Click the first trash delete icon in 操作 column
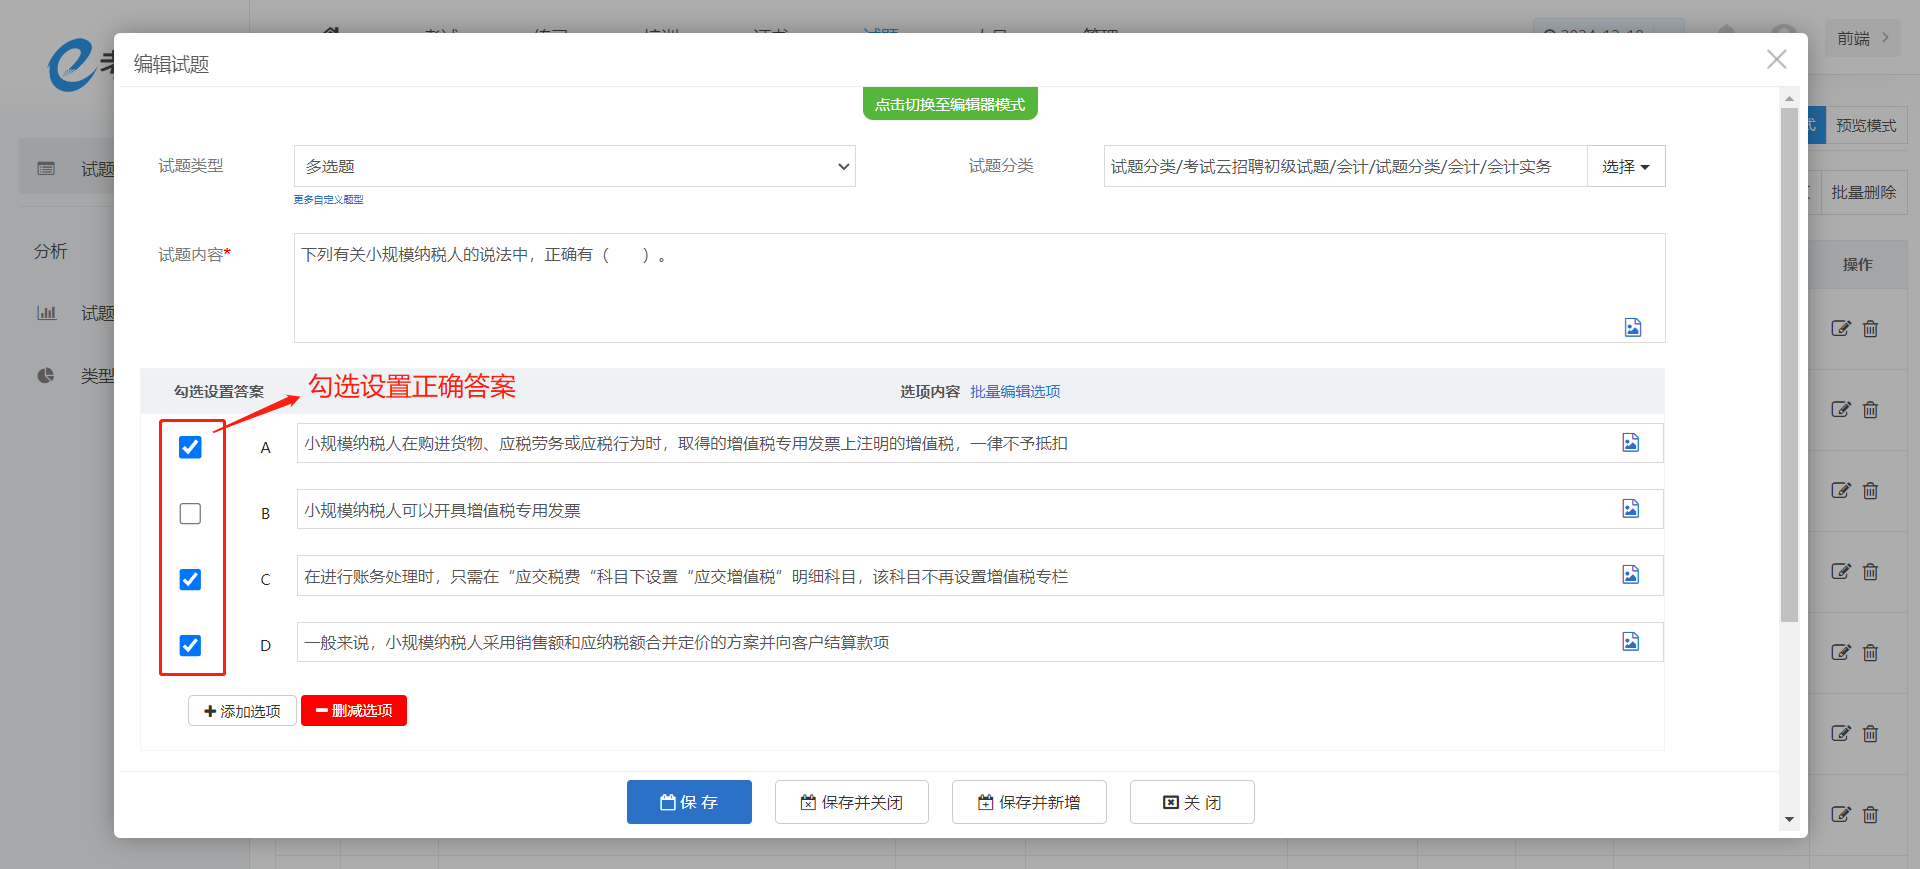The image size is (1920, 869). click(1870, 329)
